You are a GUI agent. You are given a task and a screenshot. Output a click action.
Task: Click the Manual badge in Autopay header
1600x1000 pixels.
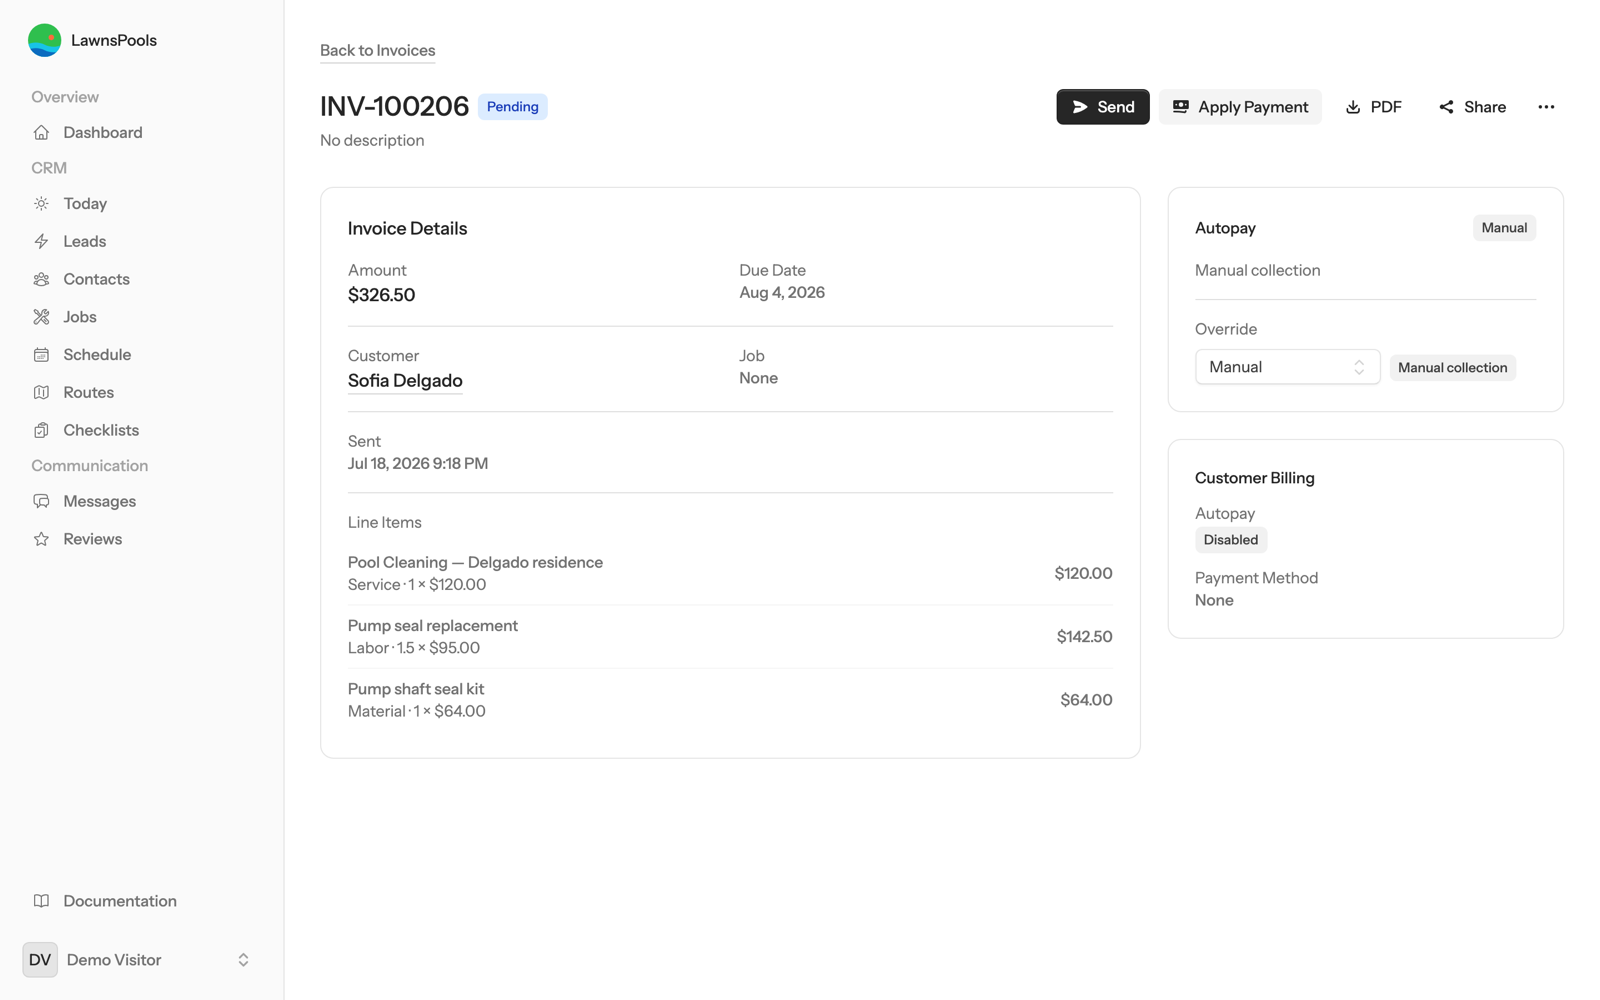point(1504,228)
